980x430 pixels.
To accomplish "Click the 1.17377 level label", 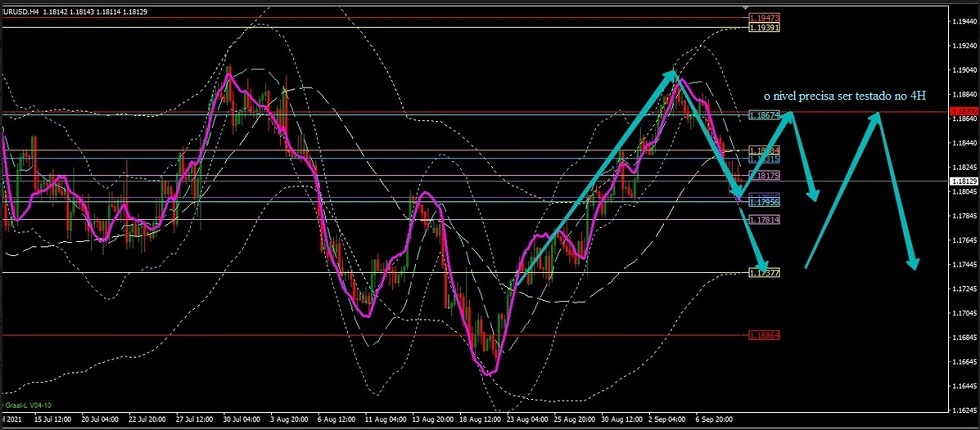I will click(x=764, y=272).
